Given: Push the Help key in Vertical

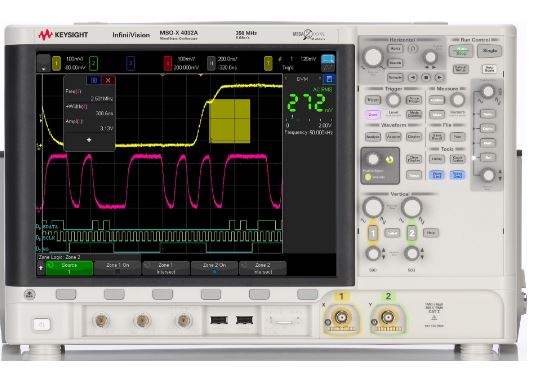Looking at the screenshot, I should tap(431, 234).
